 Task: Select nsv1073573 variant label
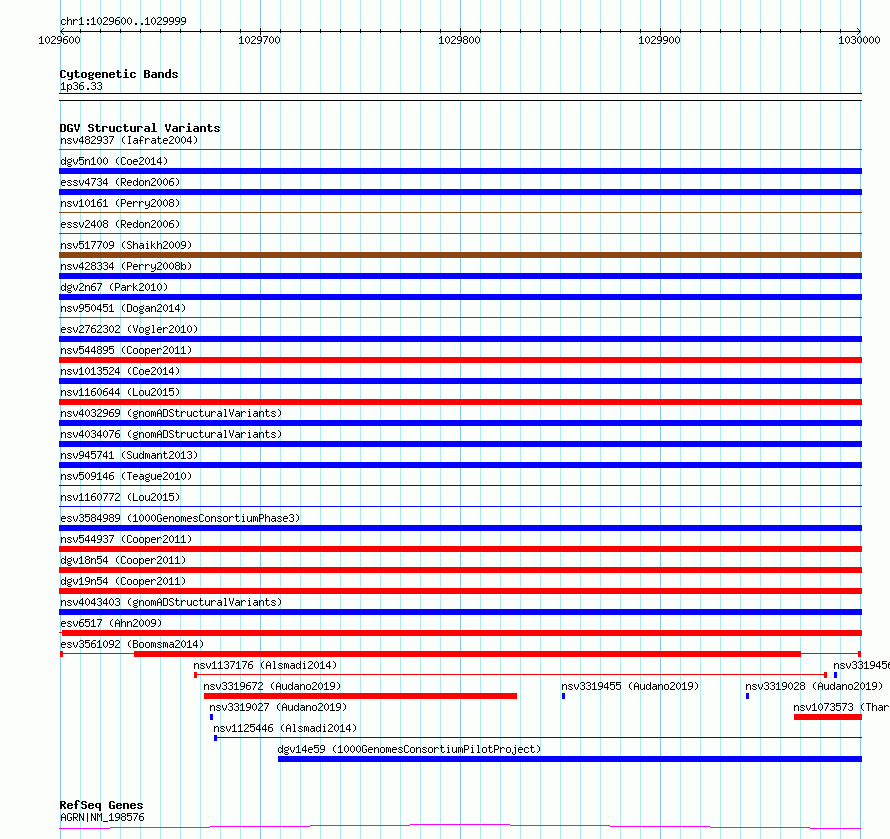coord(841,707)
